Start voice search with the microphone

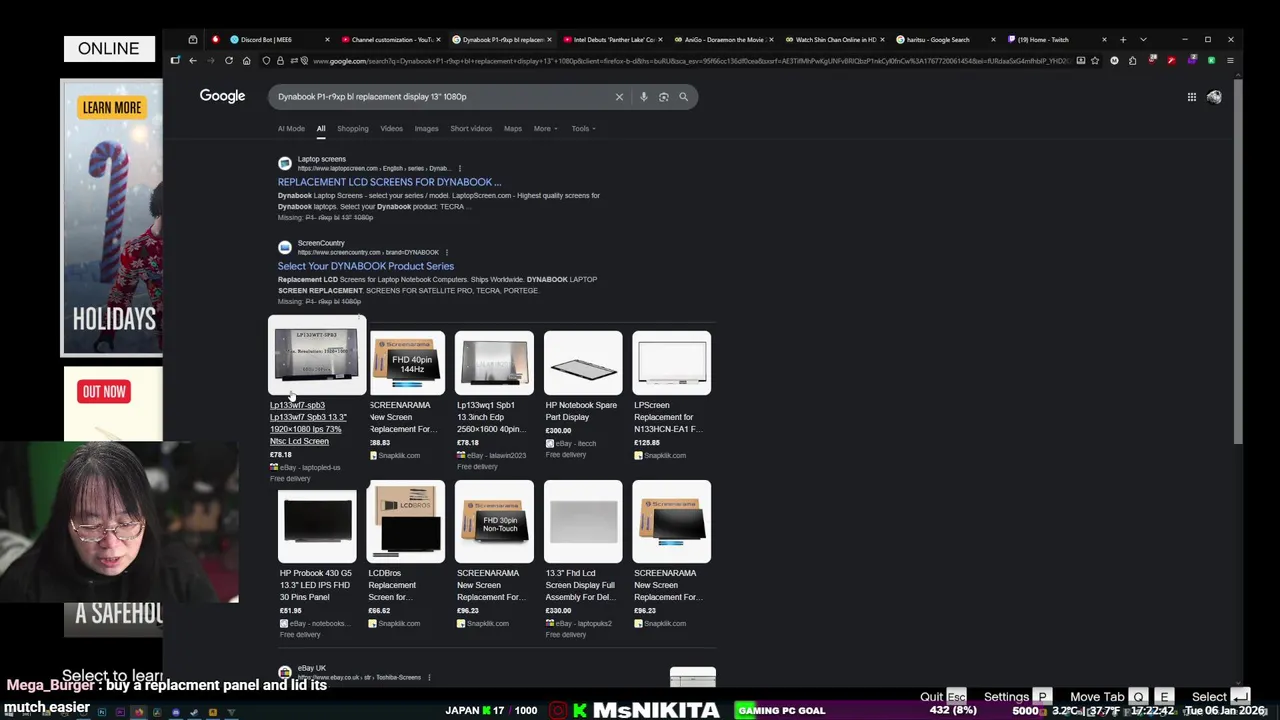click(x=644, y=97)
